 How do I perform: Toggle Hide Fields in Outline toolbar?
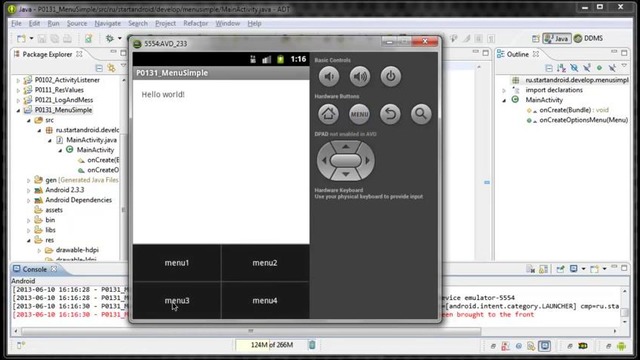click(x=574, y=68)
